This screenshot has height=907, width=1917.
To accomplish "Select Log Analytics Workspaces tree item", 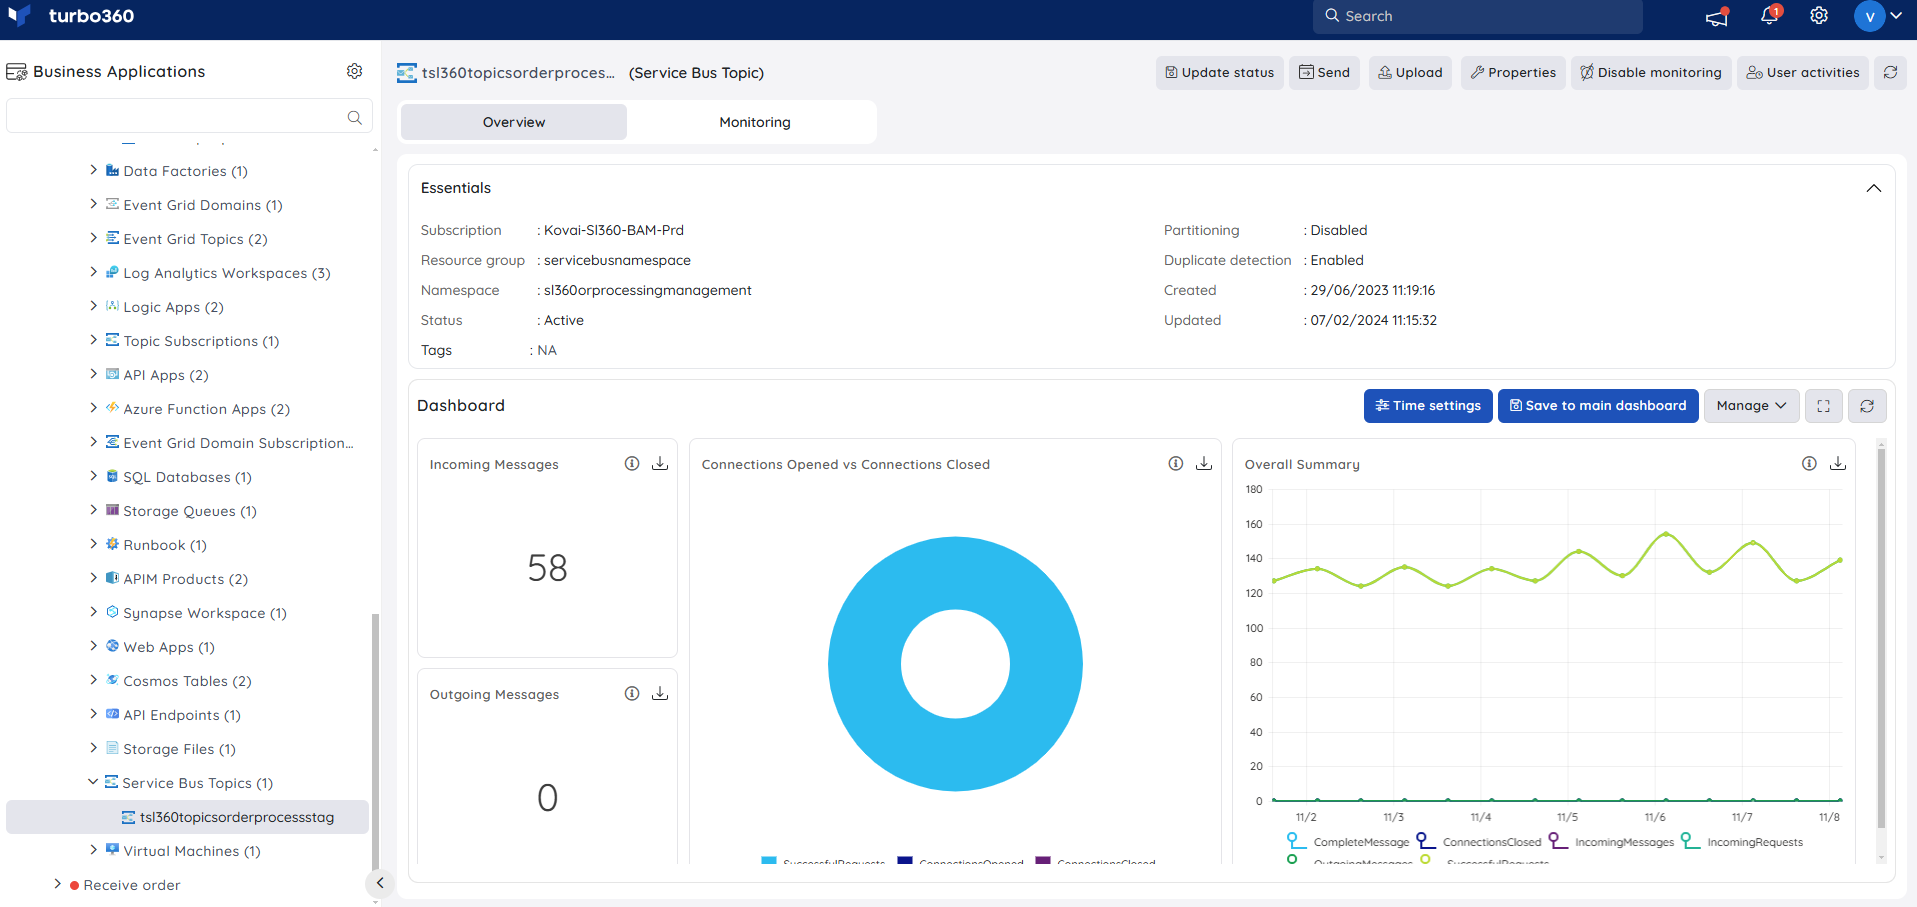I will coord(227,273).
